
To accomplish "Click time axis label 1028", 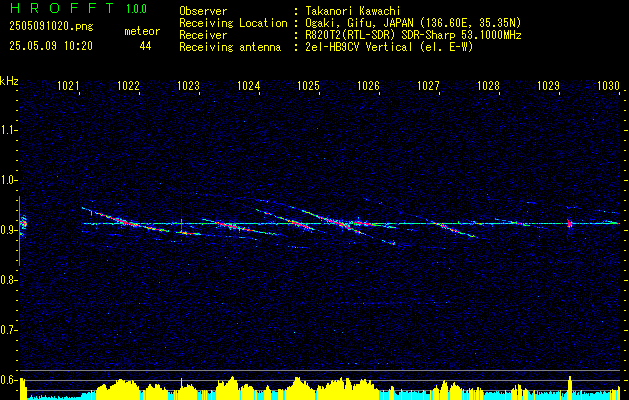I will (489, 86).
